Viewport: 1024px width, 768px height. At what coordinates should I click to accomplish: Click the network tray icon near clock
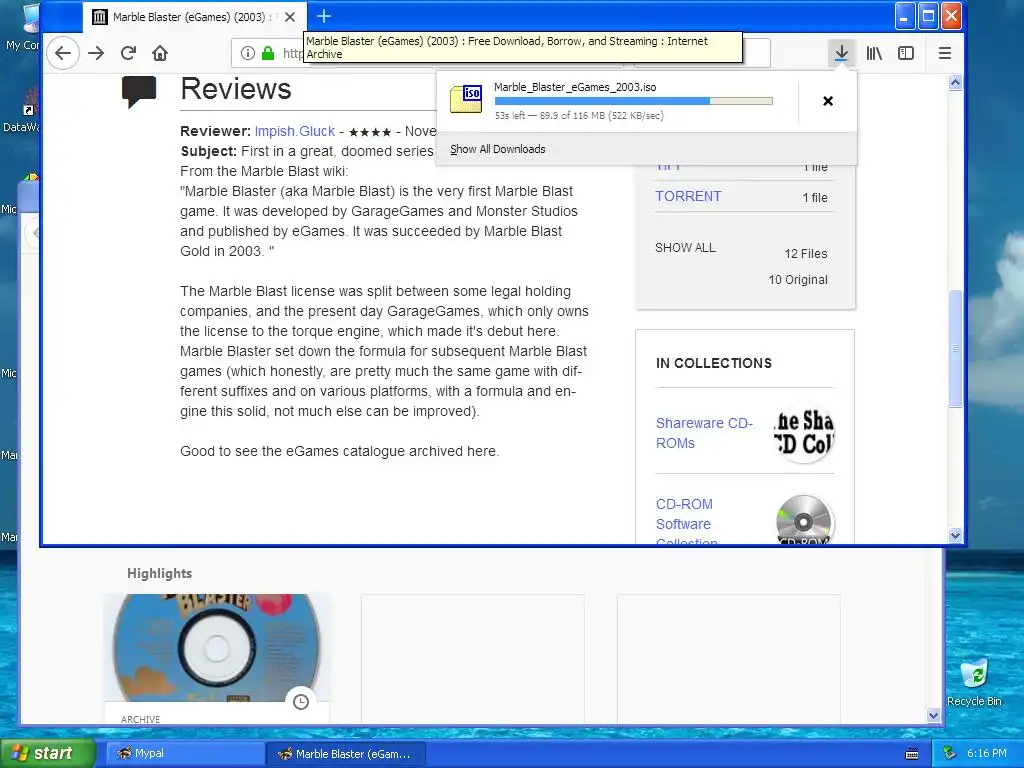950,754
